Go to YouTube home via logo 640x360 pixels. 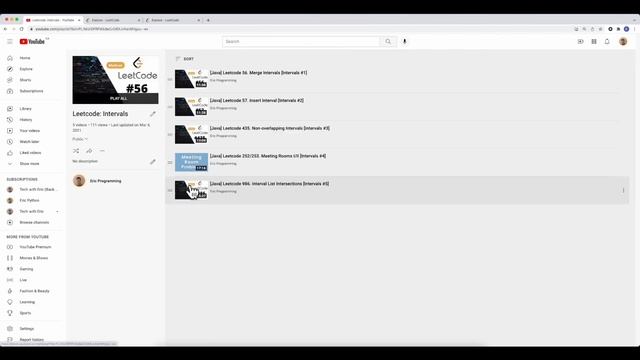pyautogui.click(x=32, y=42)
